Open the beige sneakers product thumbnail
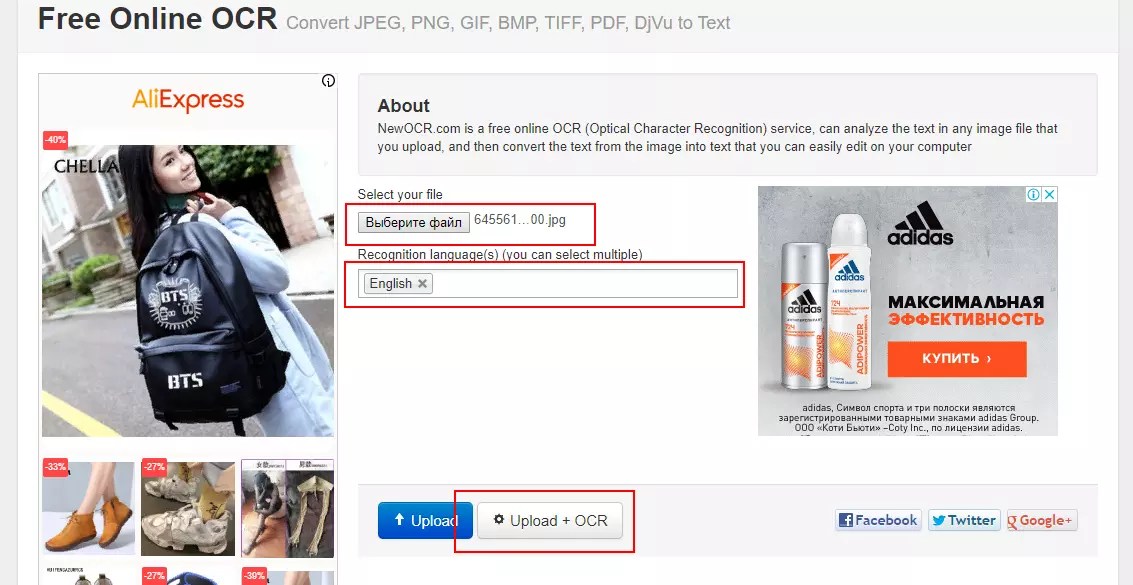This screenshot has height=585, width=1133. (188, 508)
